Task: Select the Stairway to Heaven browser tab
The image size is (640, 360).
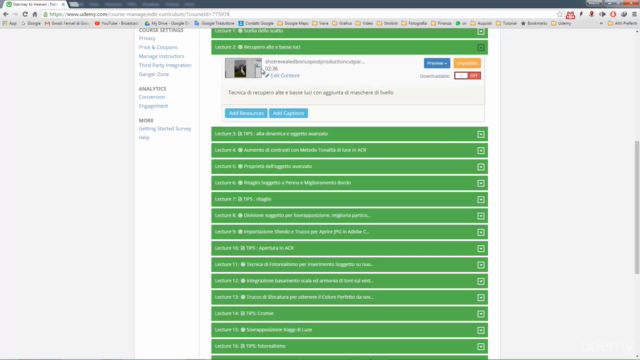Action: point(35,4)
